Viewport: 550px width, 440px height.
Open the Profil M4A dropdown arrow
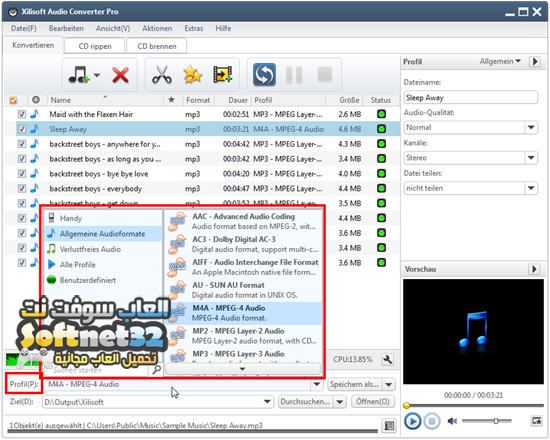tap(316, 384)
